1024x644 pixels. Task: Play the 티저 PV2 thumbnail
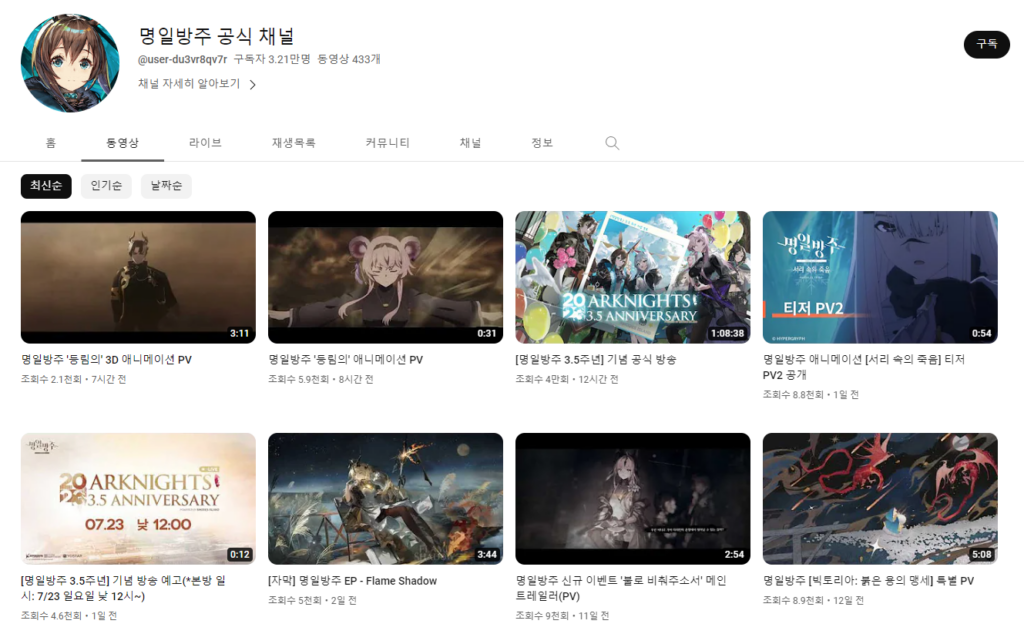[880, 277]
